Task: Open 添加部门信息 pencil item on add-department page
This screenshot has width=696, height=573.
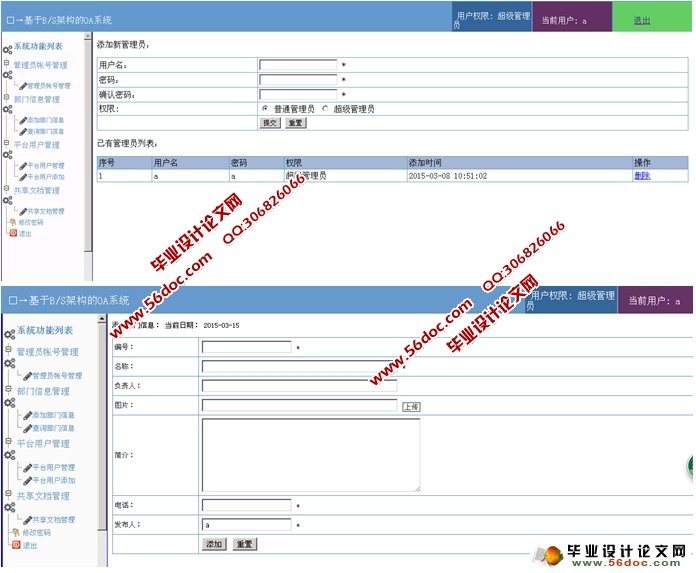Action: pos(49,415)
